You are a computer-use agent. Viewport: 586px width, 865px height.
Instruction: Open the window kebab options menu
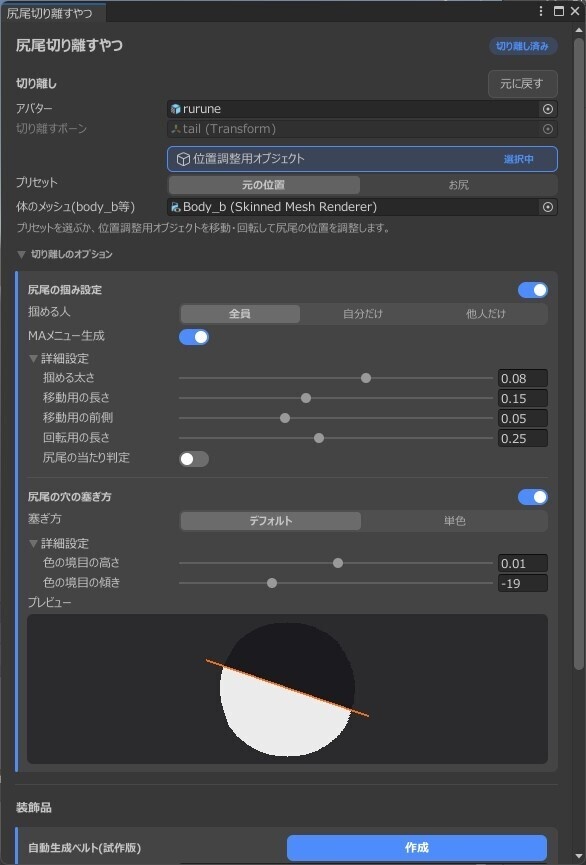click(541, 11)
